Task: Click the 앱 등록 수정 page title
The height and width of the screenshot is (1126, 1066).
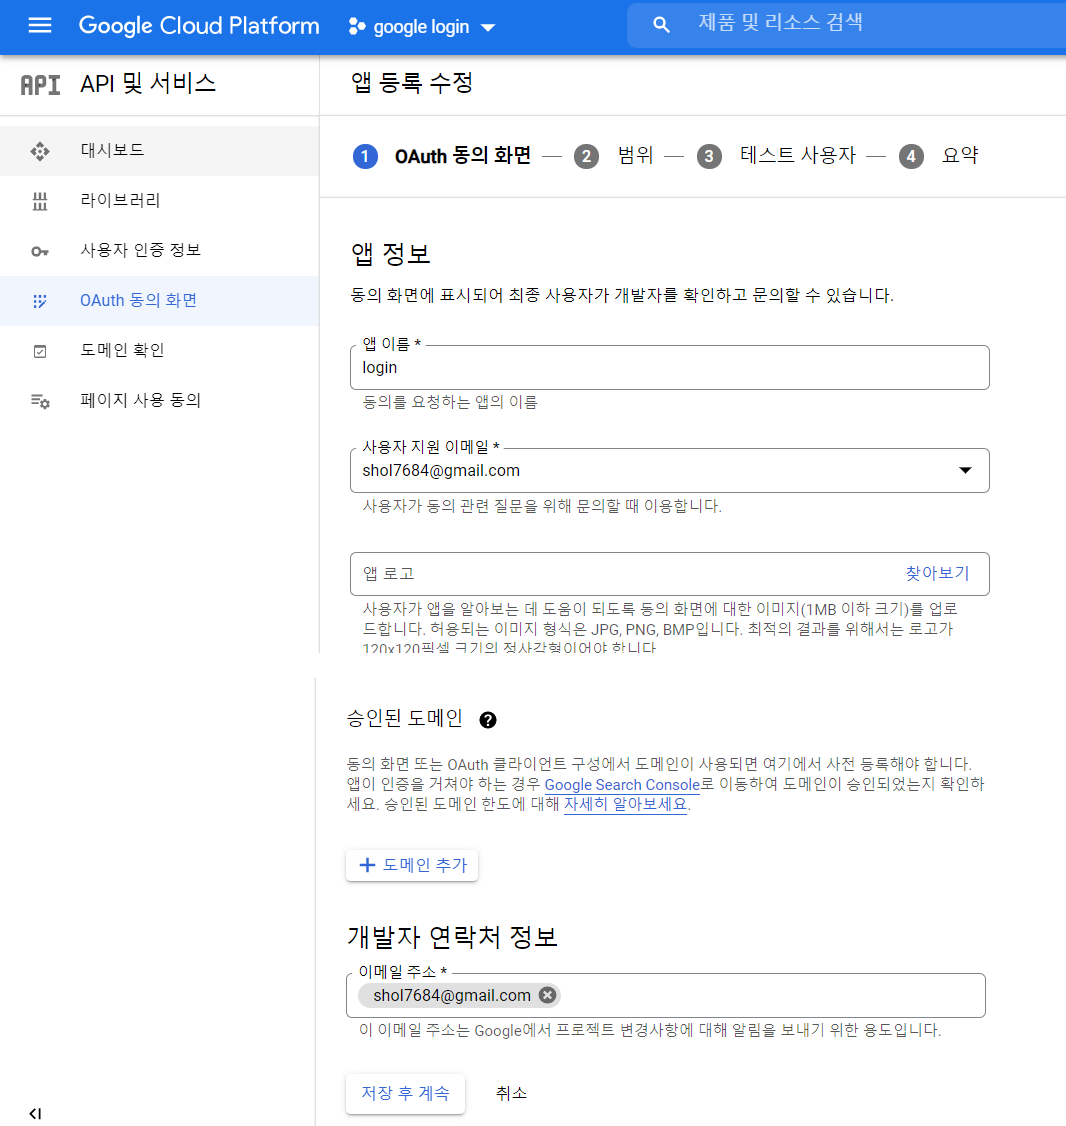Action: coord(412,83)
